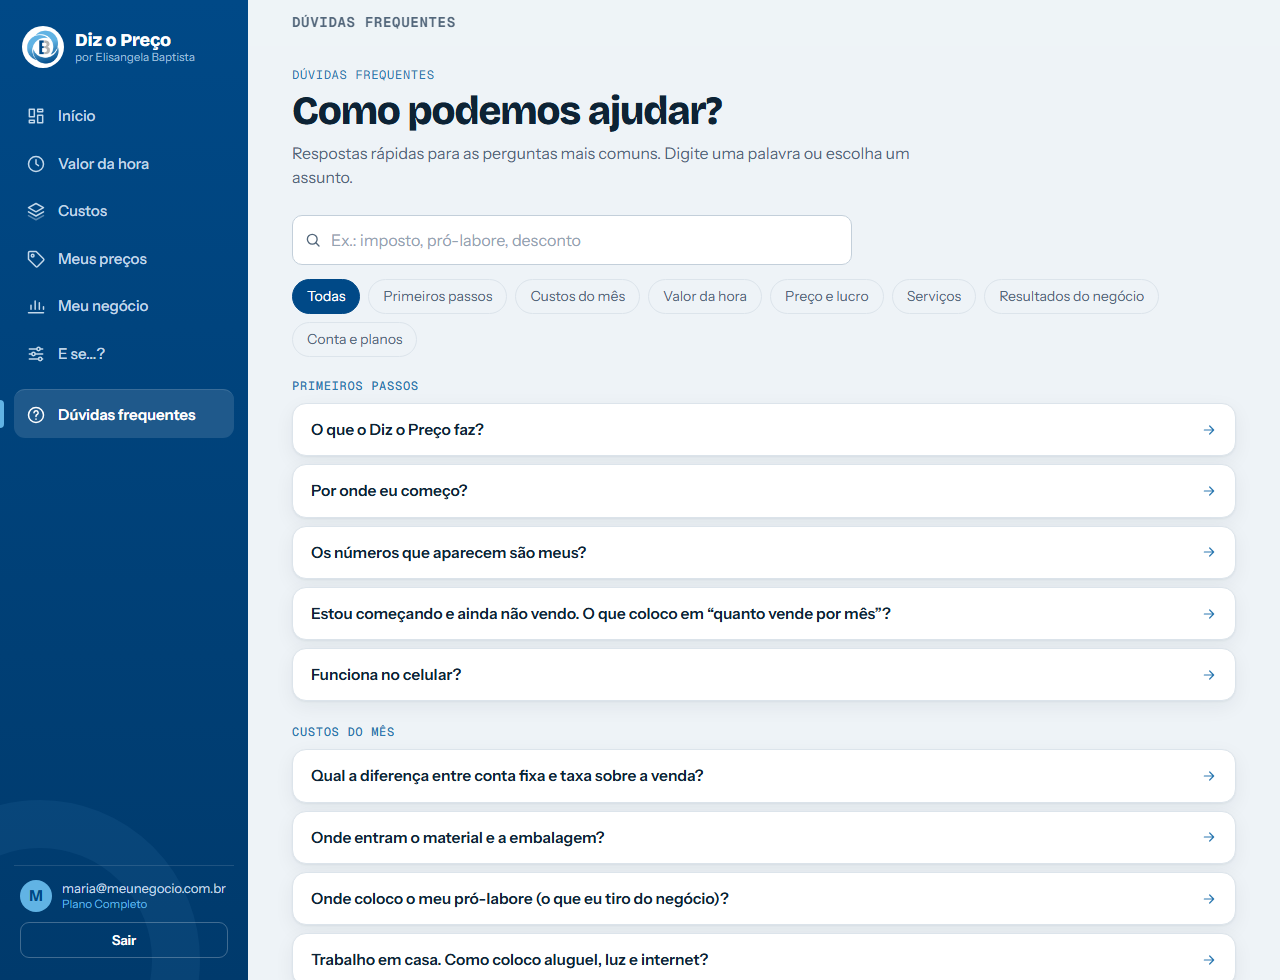Expand "Funciona no celular?" arrow
Viewport: 1280px width, 980px height.
point(1209,675)
